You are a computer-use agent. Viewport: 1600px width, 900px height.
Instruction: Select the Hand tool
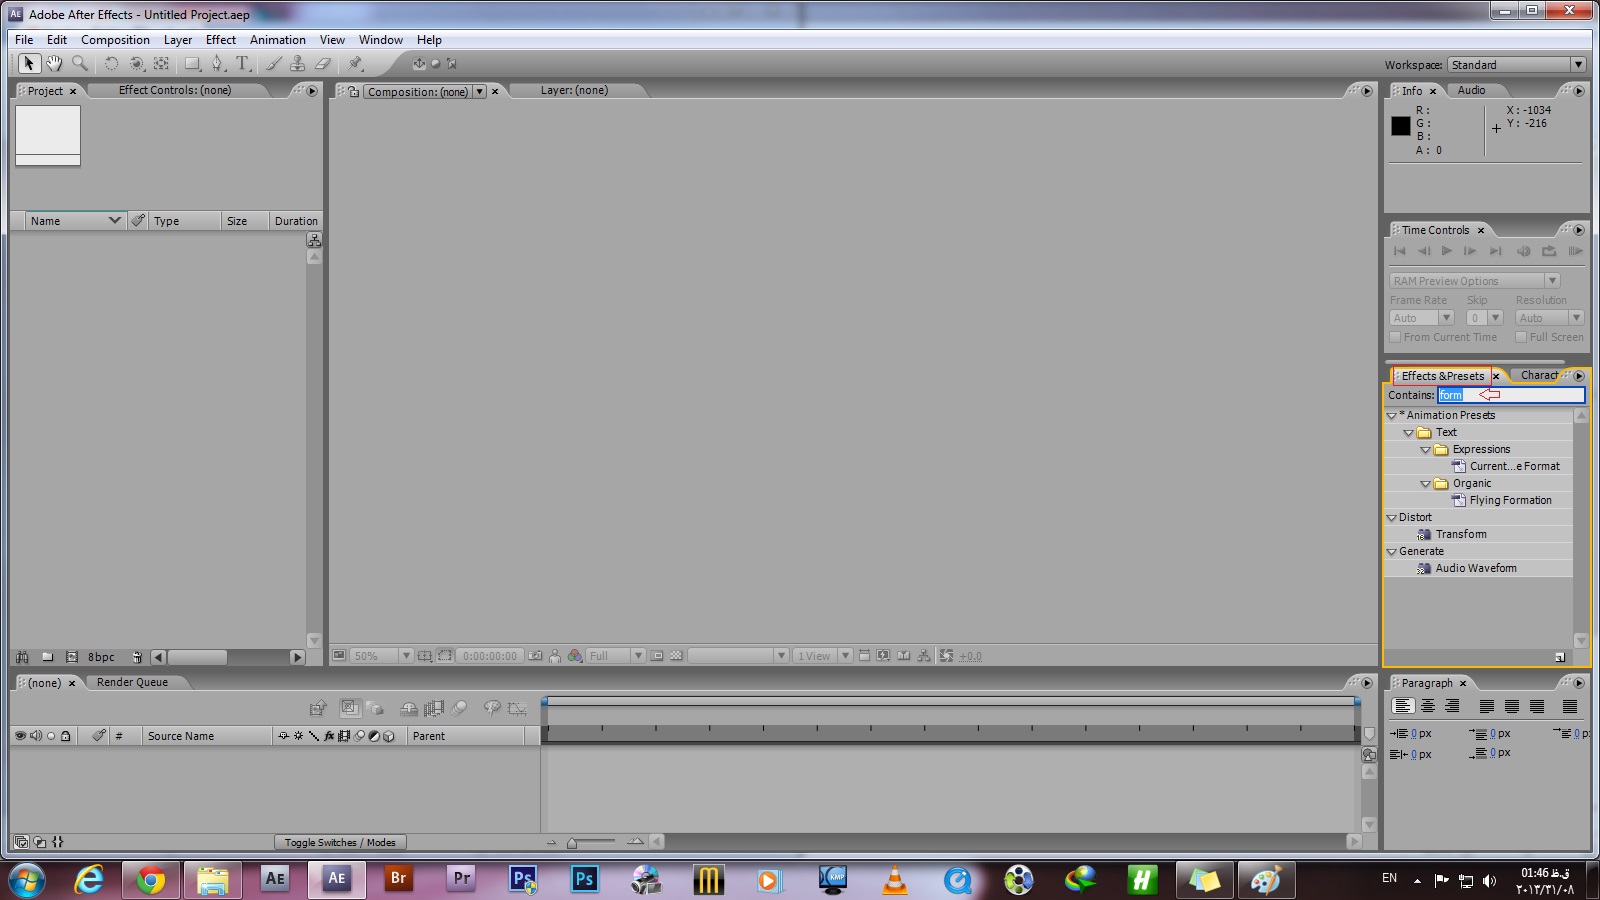pyautogui.click(x=54, y=64)
